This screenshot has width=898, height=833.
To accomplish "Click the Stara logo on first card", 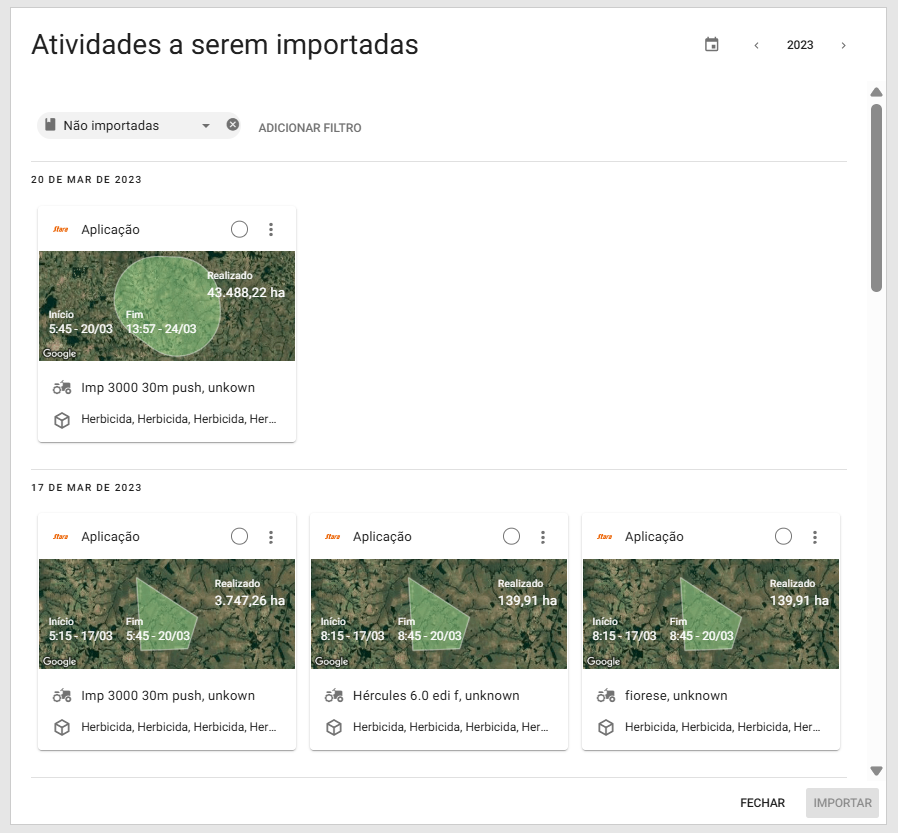I will (61, 229).
